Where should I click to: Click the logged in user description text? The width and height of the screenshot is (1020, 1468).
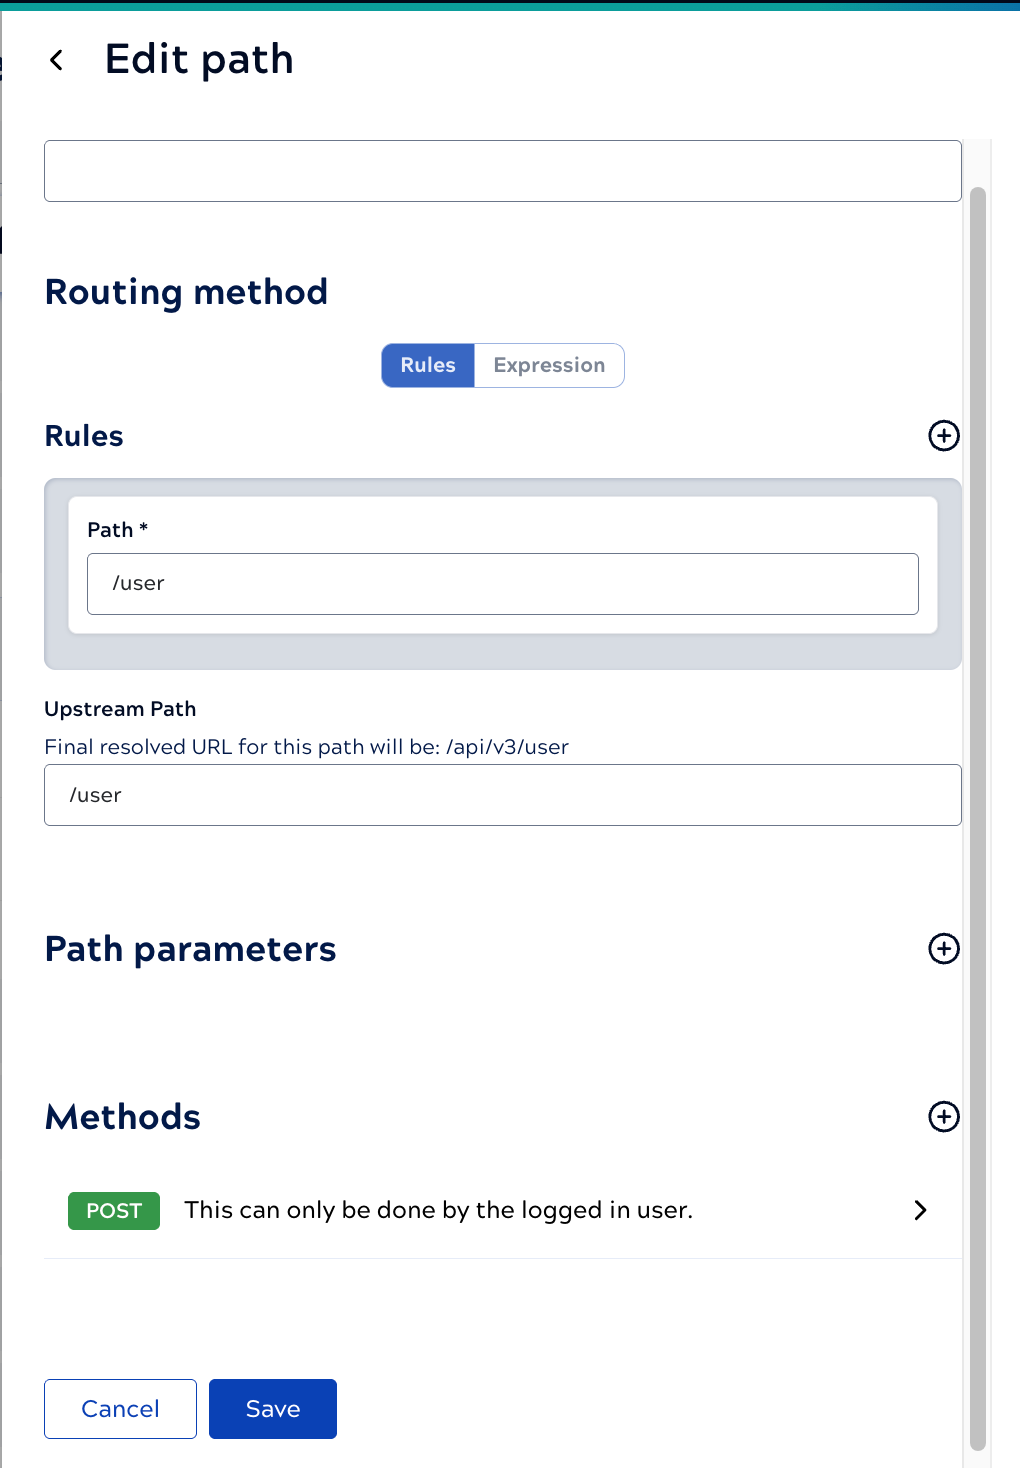point(438,1211)
